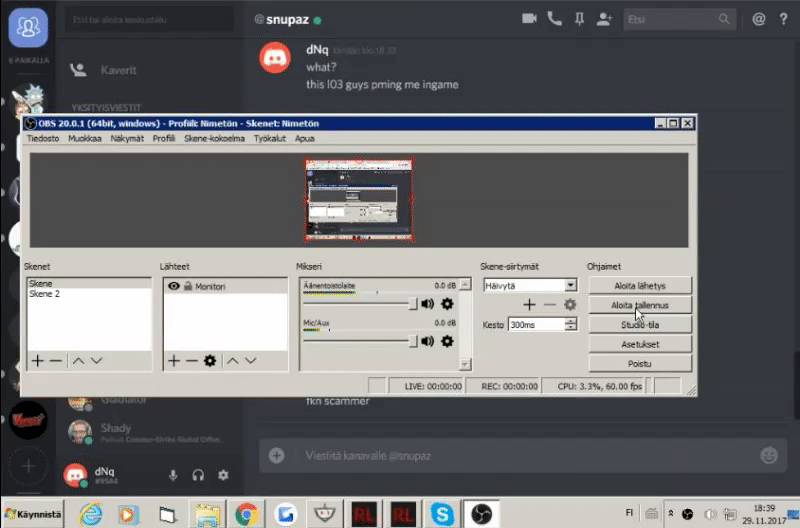Open the Työkalut menu
Image resolution: width=800 pixels, height=528 pixels.
click(270, 138)
